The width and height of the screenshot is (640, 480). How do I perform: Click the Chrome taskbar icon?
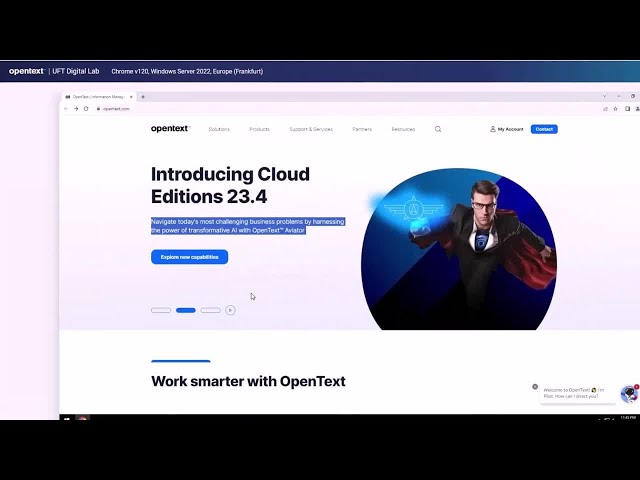coord(82,418)
